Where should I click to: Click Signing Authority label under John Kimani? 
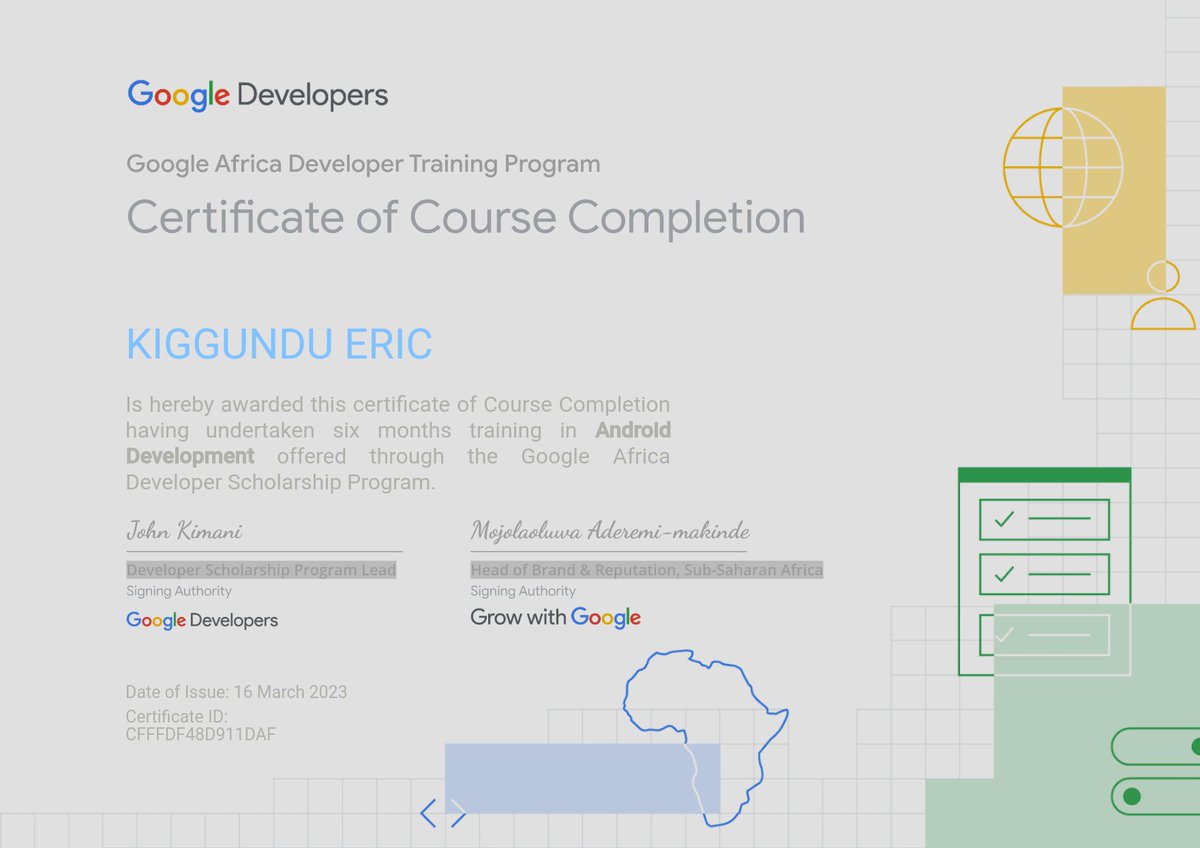tap(179, 592)
